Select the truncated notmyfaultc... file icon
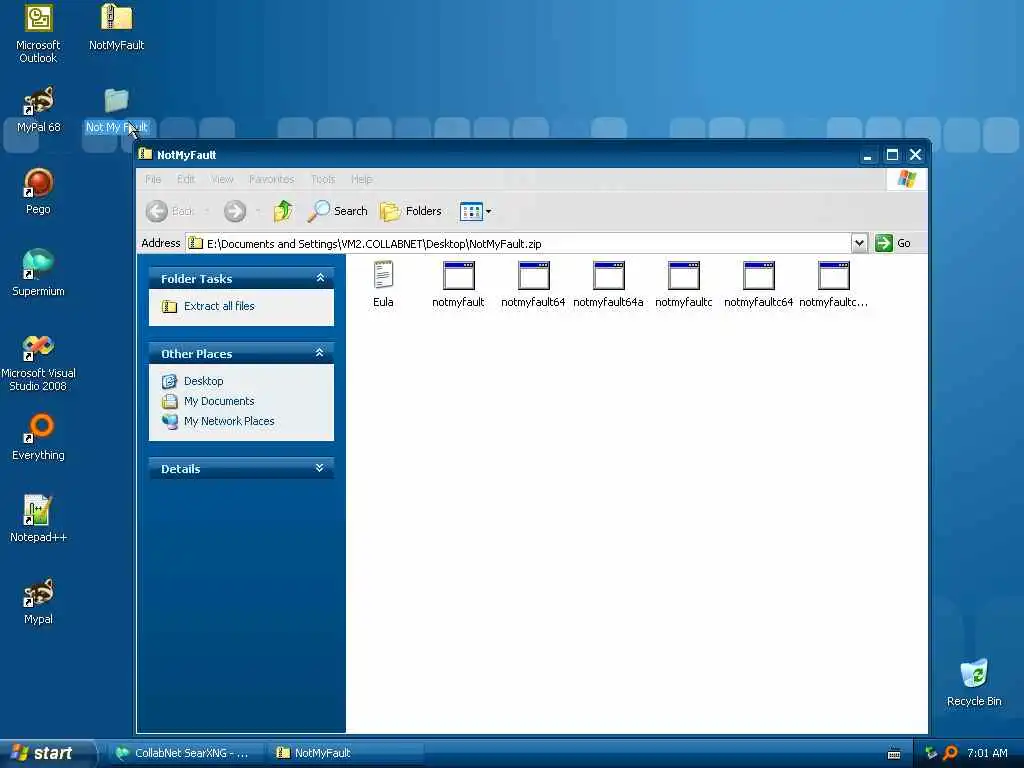The image size is (1024, 768). (x=834, y=275)
